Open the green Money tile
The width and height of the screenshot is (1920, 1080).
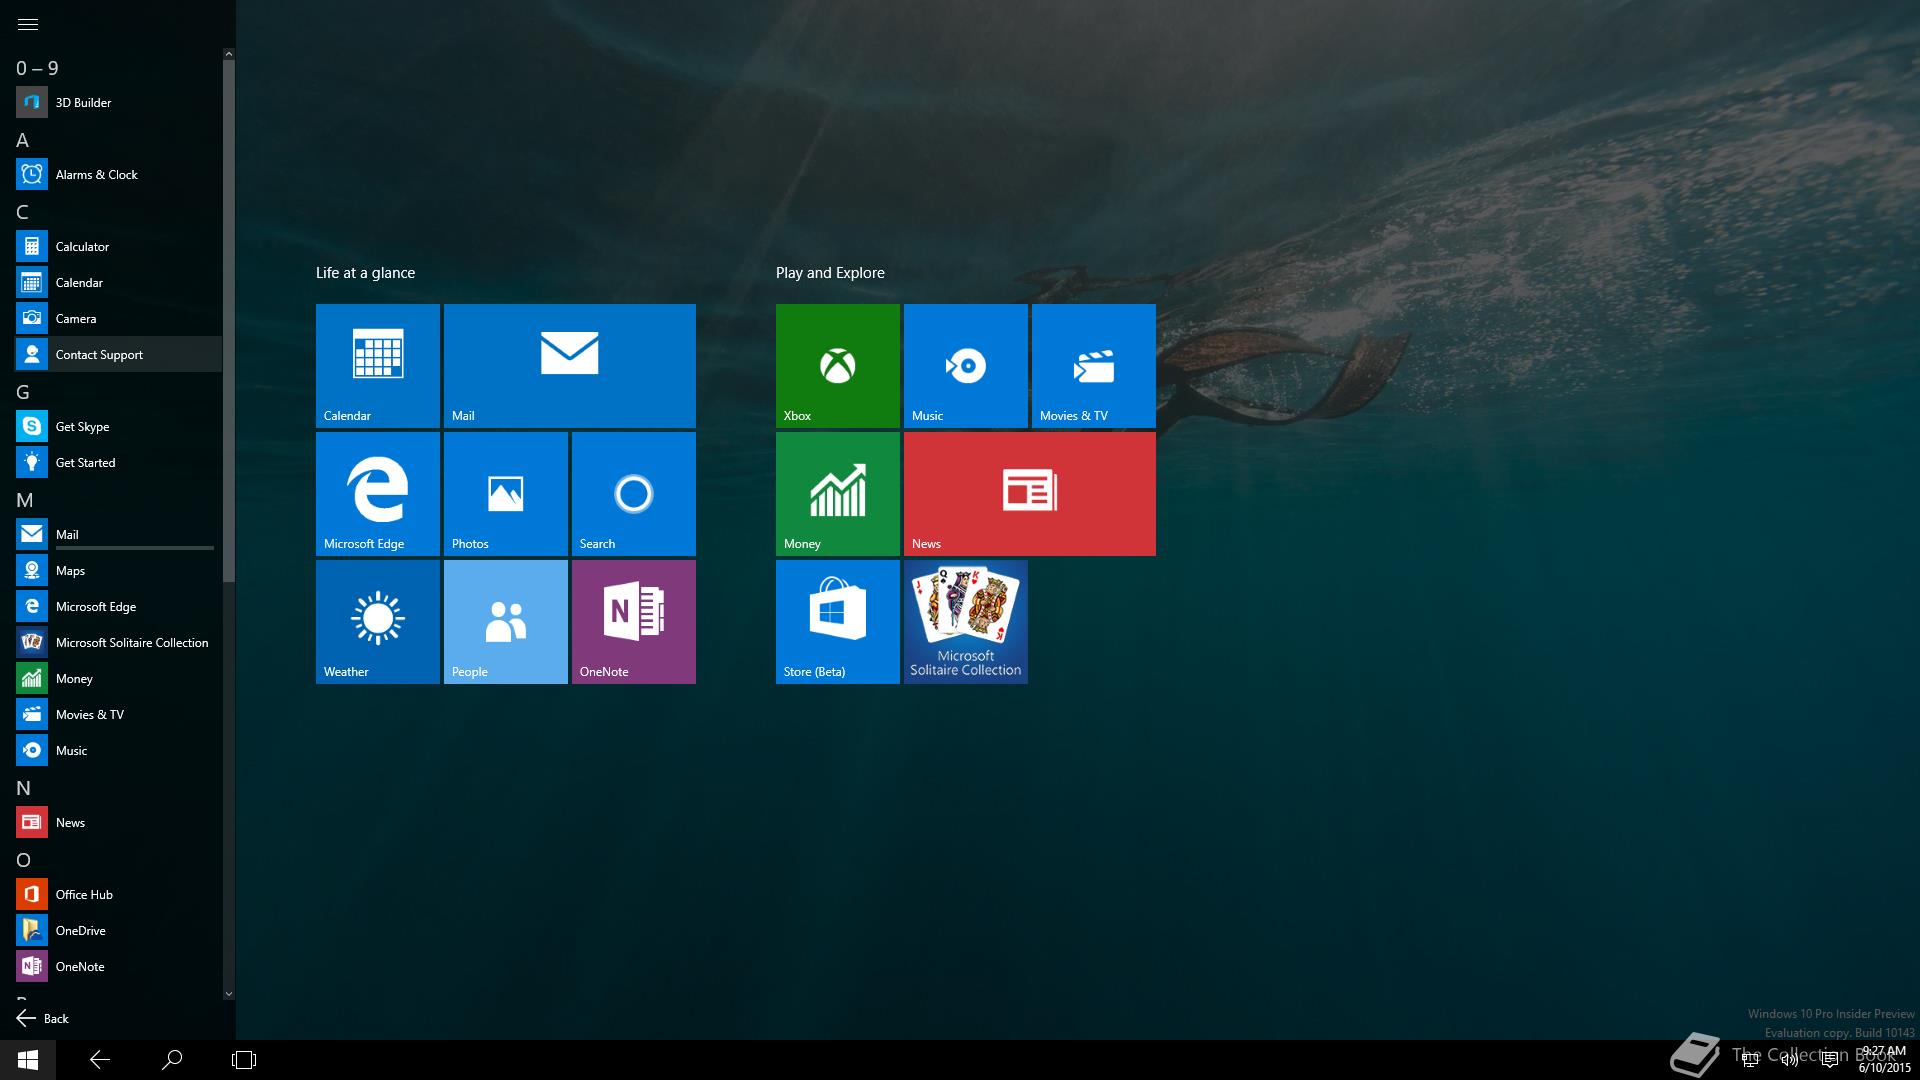838,494
